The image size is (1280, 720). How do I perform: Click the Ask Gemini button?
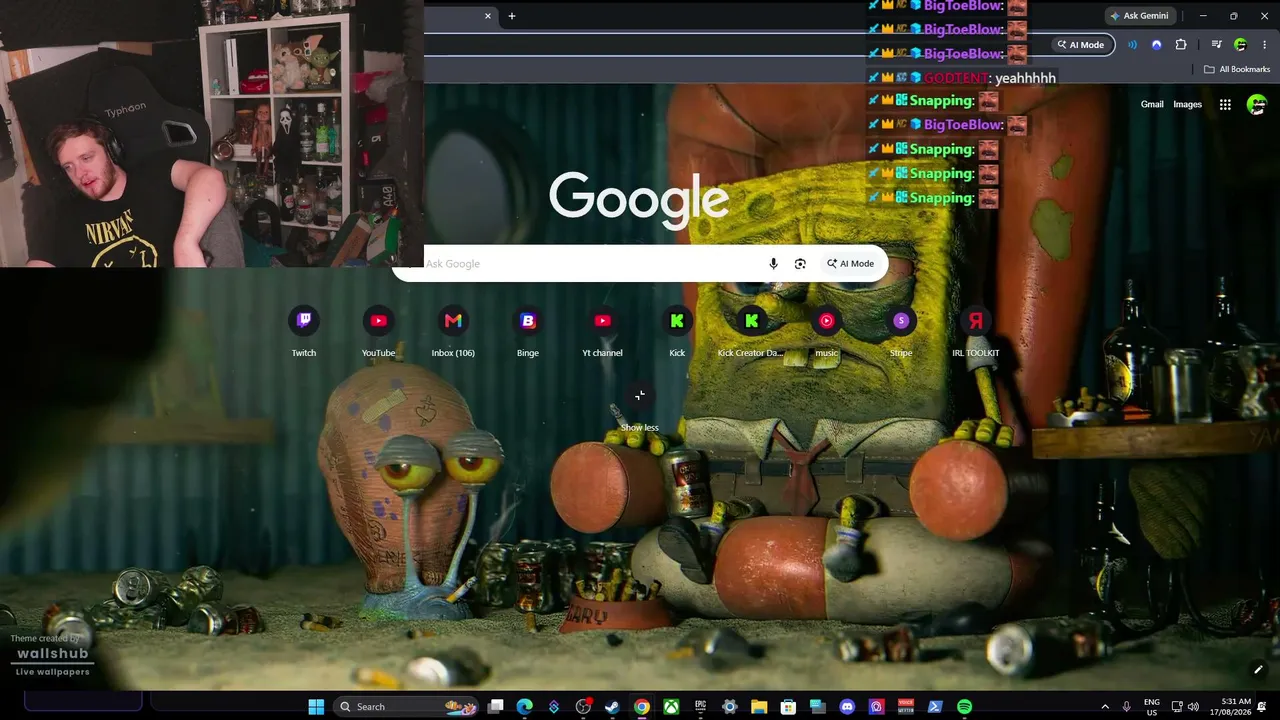(x=1140, y=16)
